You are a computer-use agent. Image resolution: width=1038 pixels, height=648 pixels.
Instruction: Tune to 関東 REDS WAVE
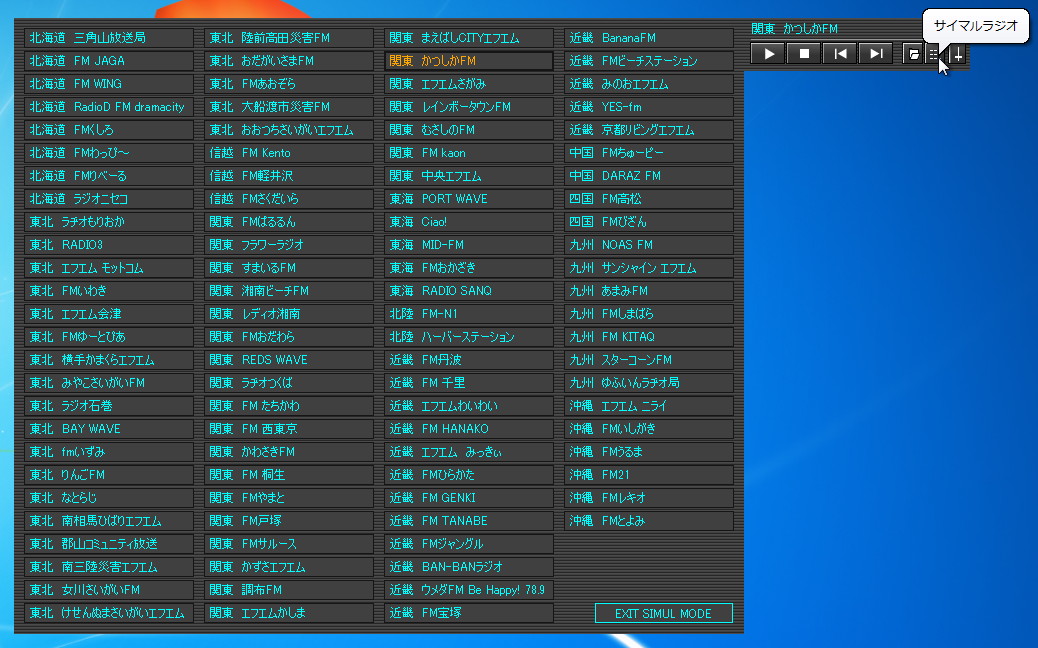click(289, 360)
